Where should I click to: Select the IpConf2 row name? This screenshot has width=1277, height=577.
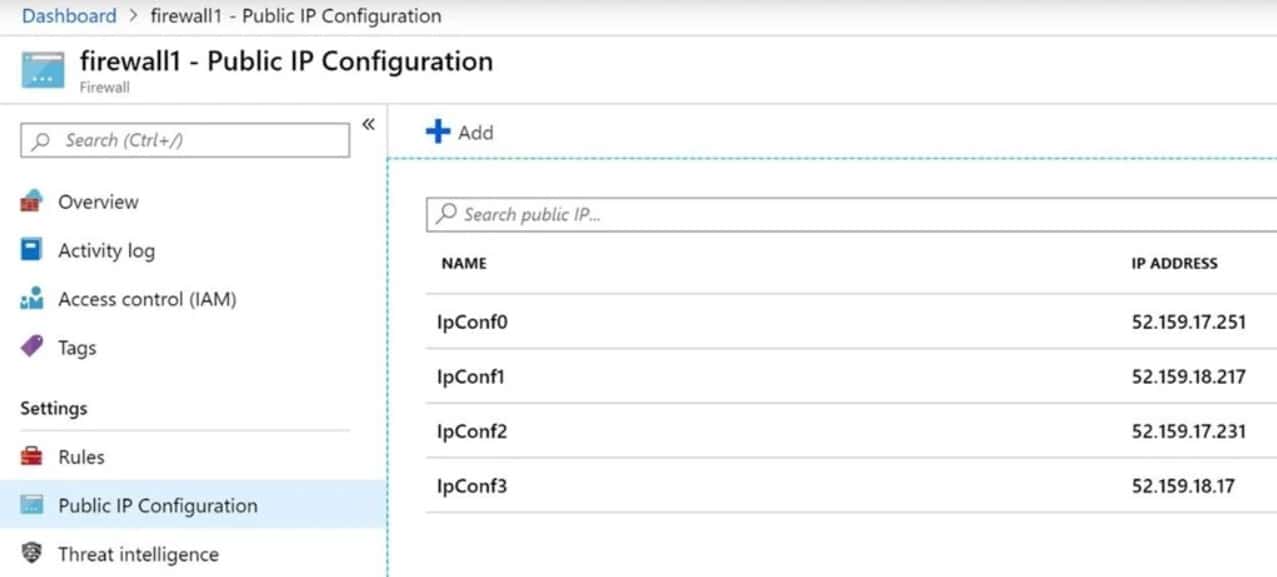tap(472, 432)
